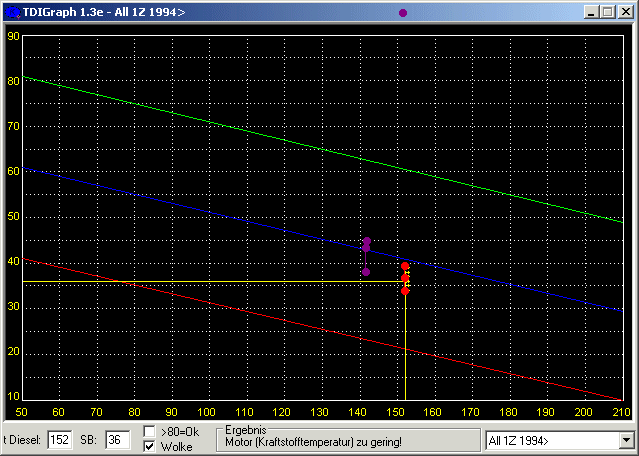This screenshot has height=456, width=639.
Task: Click the SB input field showing 36
Action: [x=117, y=440]
